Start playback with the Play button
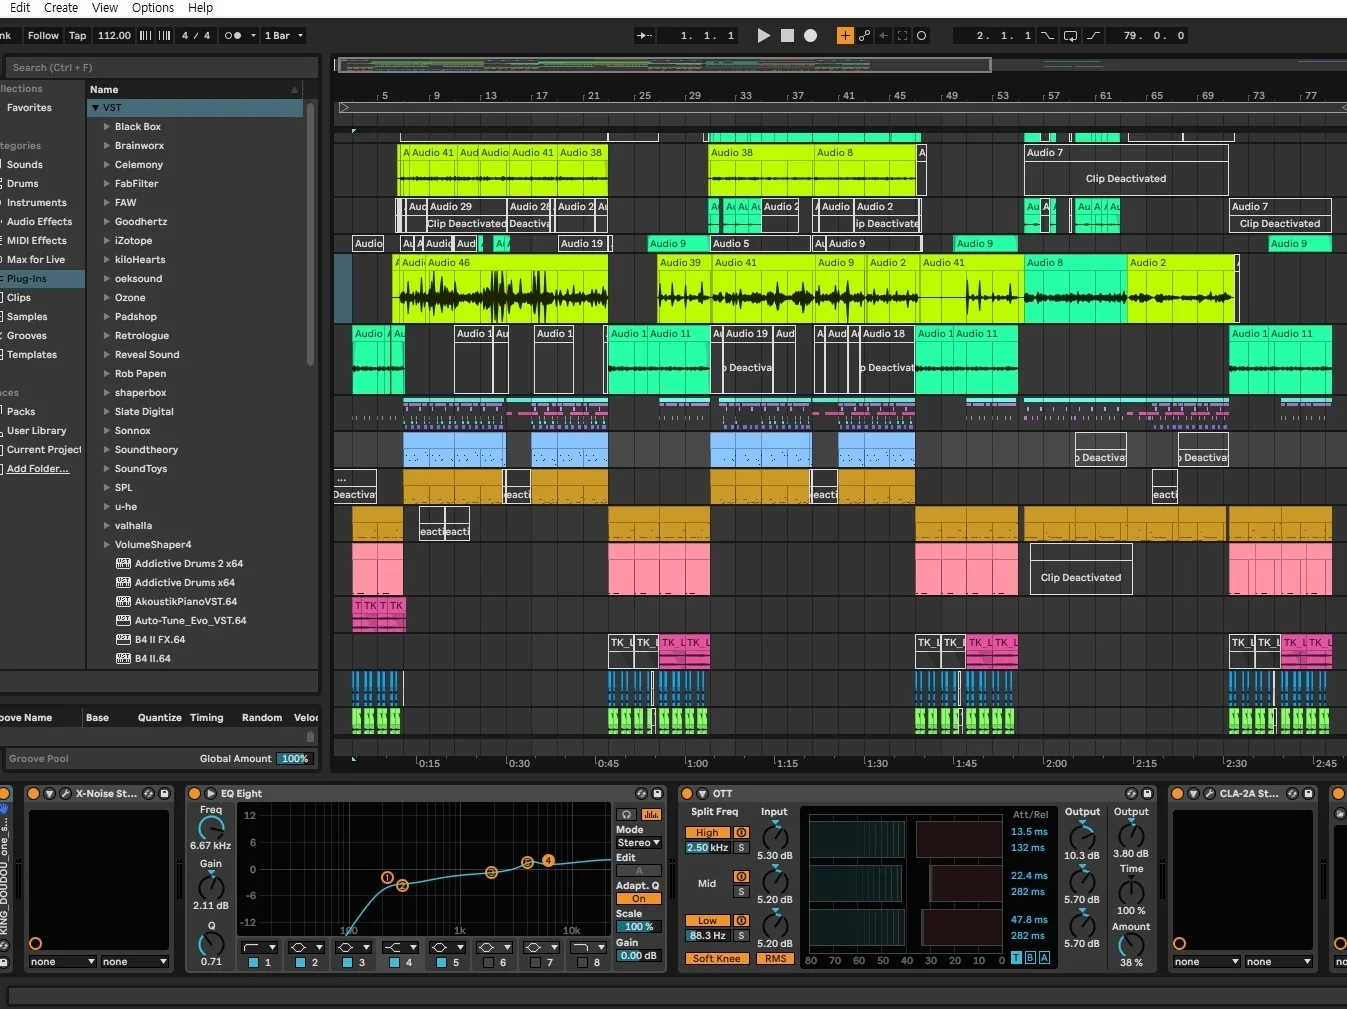Image resolution: width=1347 pixels, height=1009 pixels. coord(763,35)
